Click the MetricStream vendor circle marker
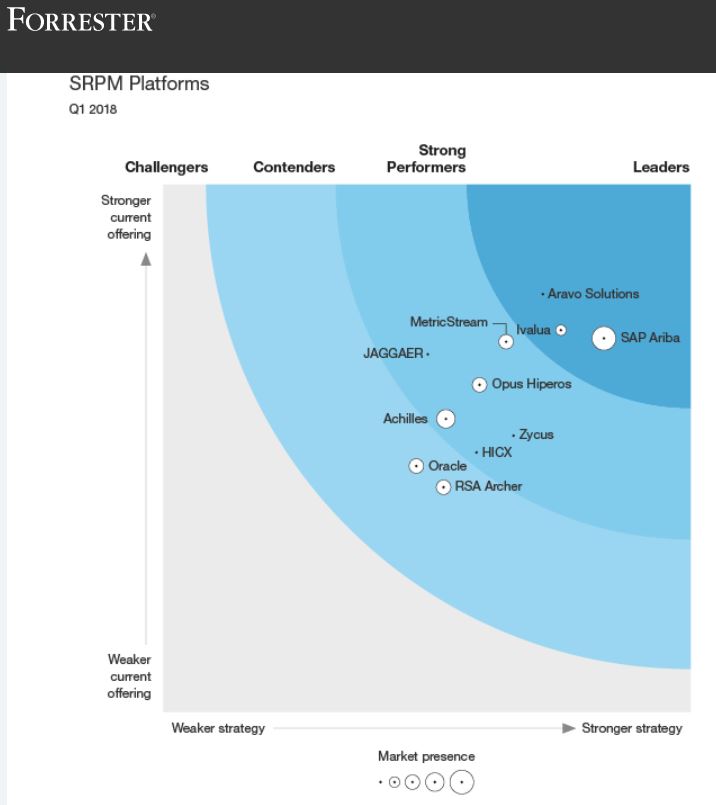 (506, 341)
